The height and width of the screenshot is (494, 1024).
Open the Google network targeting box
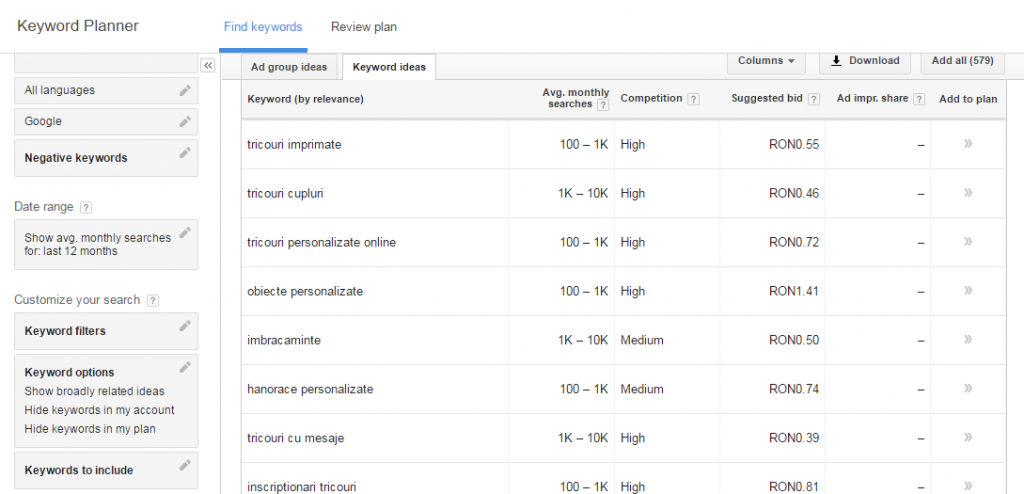[106, 122]
